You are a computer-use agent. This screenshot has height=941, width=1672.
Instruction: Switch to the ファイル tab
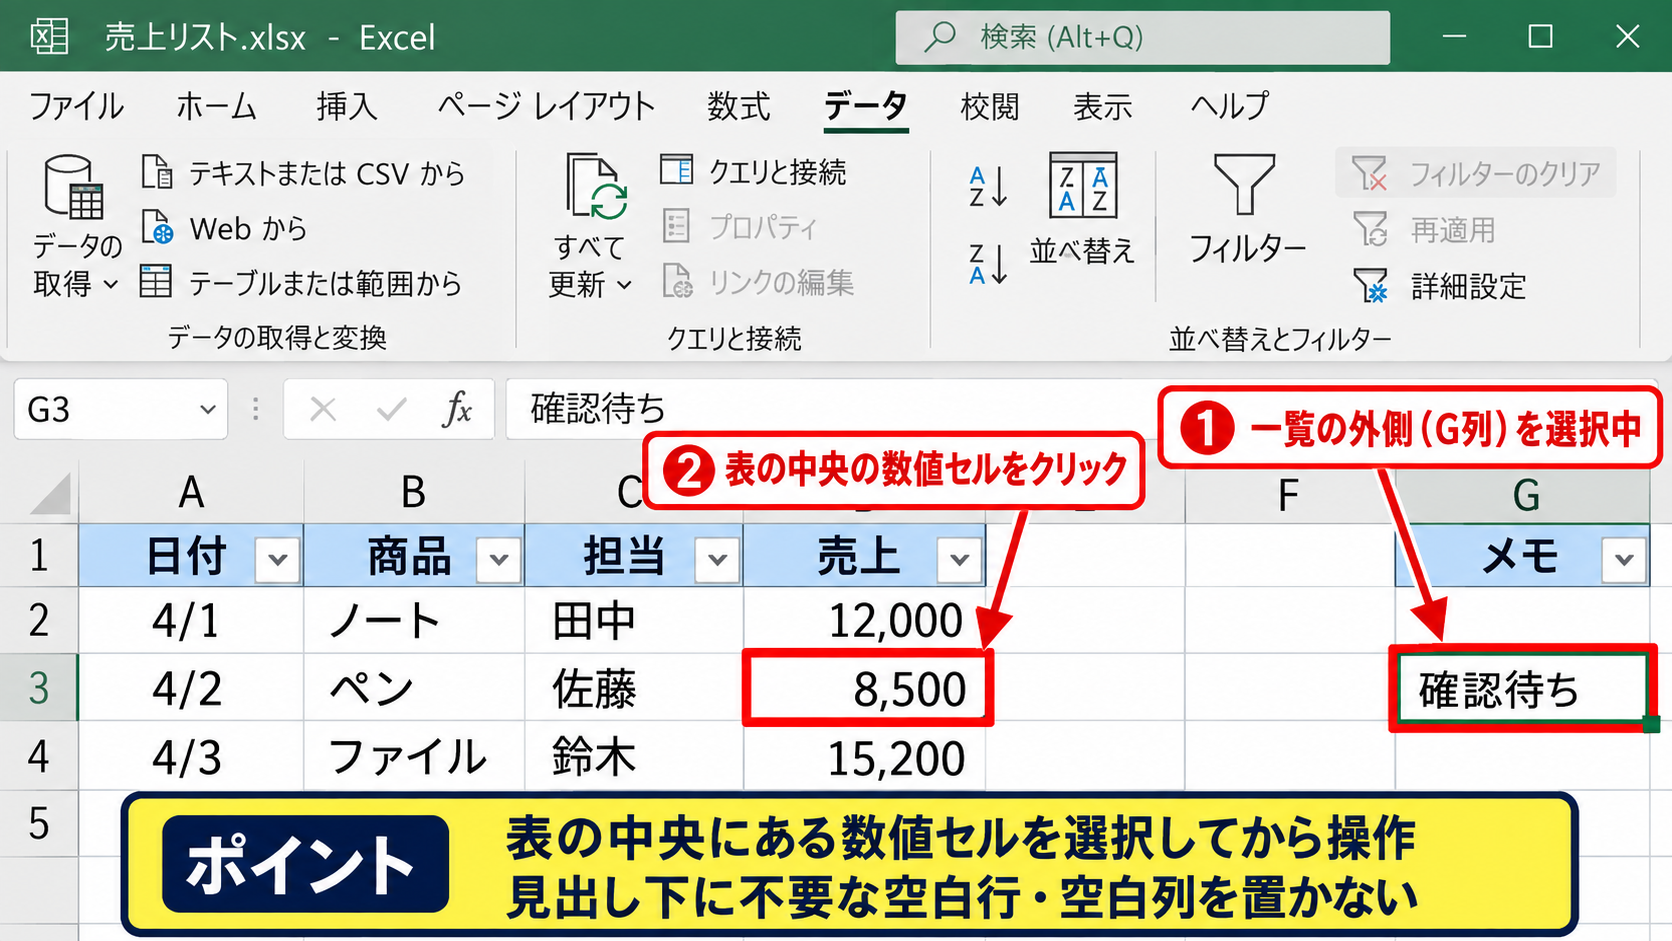[x=76, y=106]
